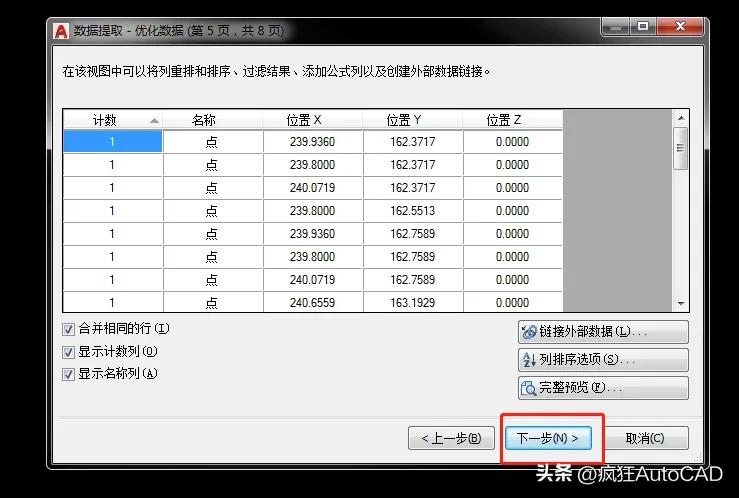Select the highlighted count cell in first row

pos(113,141)
